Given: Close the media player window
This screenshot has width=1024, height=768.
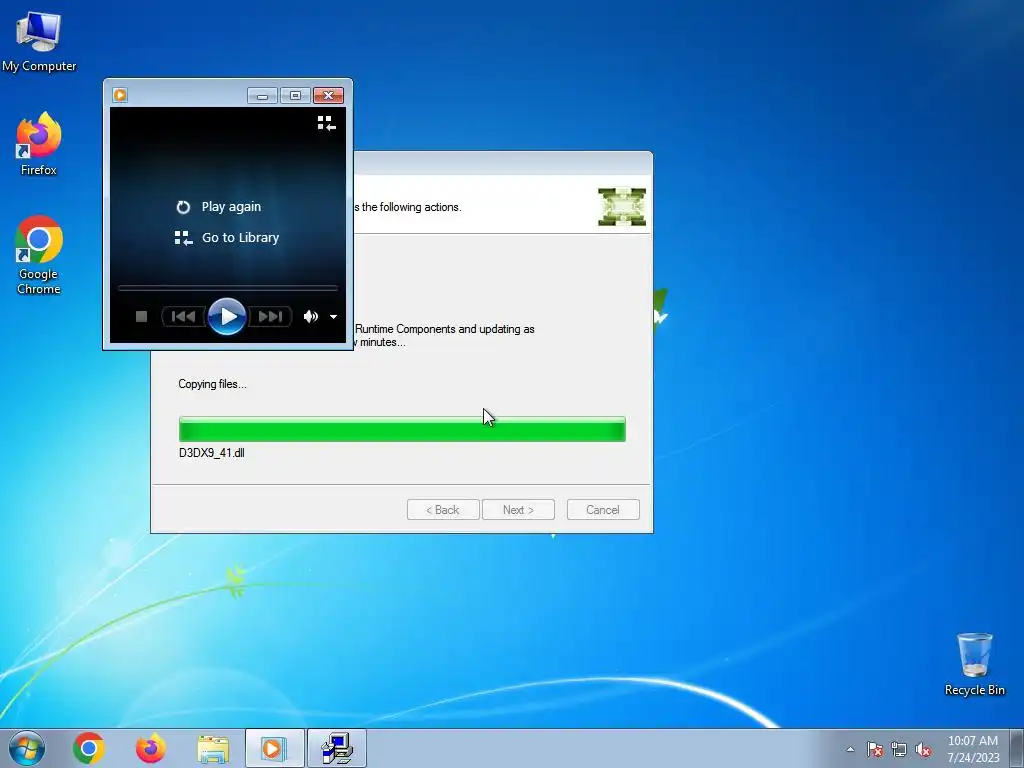Looking at the screenshot, I should tap(328, 96).
